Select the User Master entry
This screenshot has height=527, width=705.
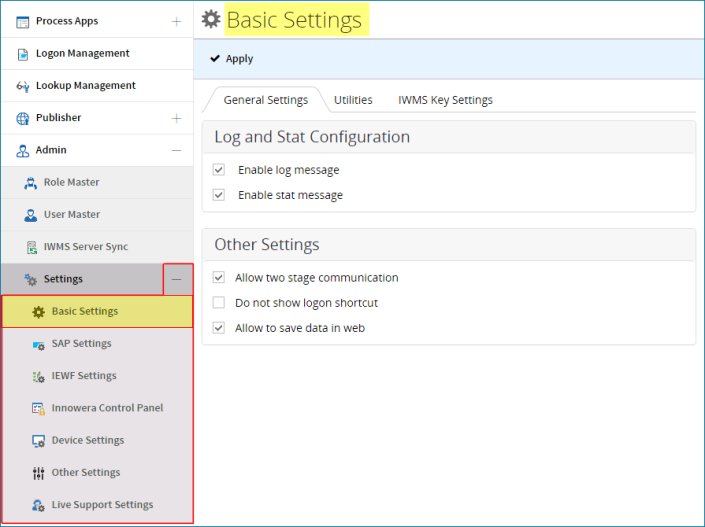coord(97,215)
